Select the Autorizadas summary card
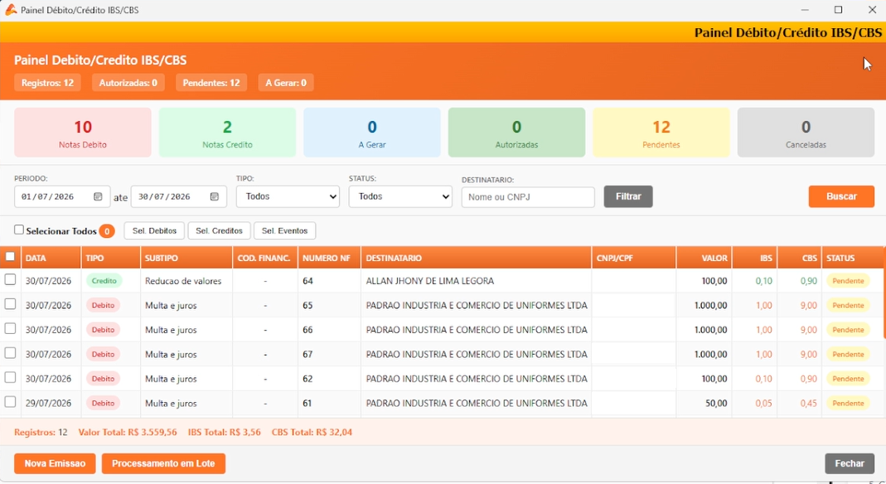Image resolution: width=886 pixels, height=484 pixels. (516, 133)
